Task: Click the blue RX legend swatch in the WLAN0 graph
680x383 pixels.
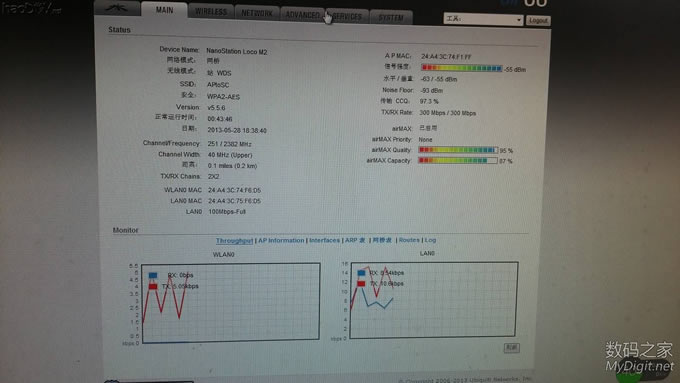Action: pyautogui.click(x=153, y=275)
